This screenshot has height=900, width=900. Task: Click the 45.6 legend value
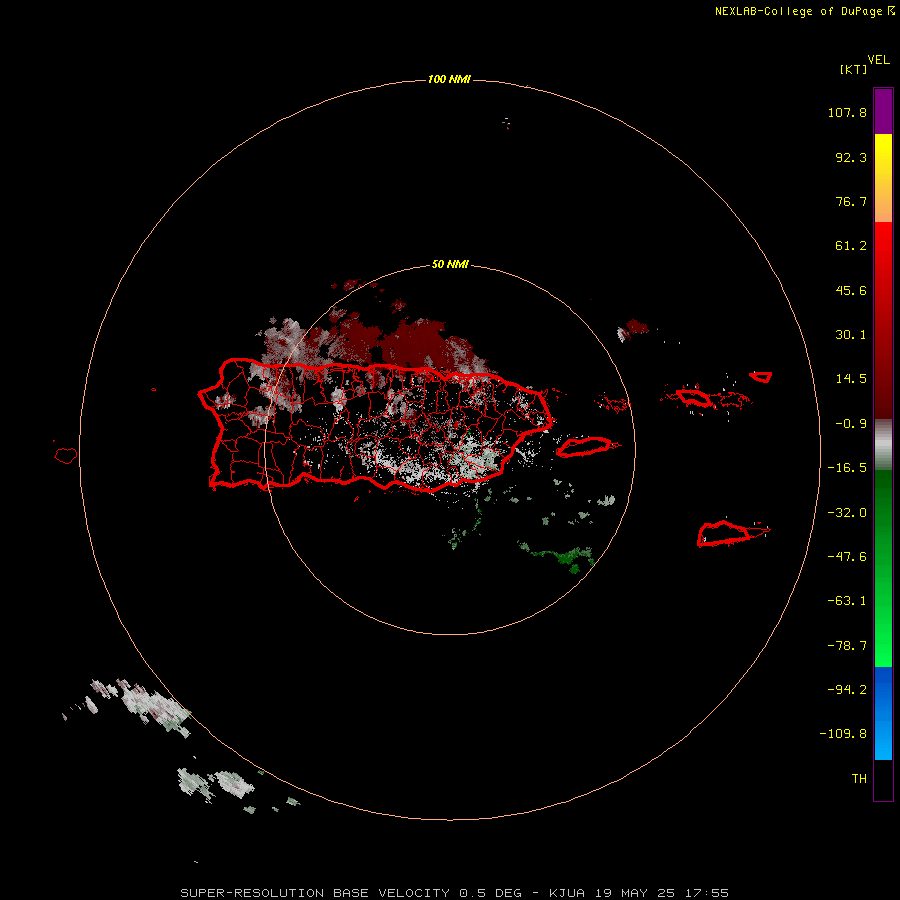(x=851, y=290)
